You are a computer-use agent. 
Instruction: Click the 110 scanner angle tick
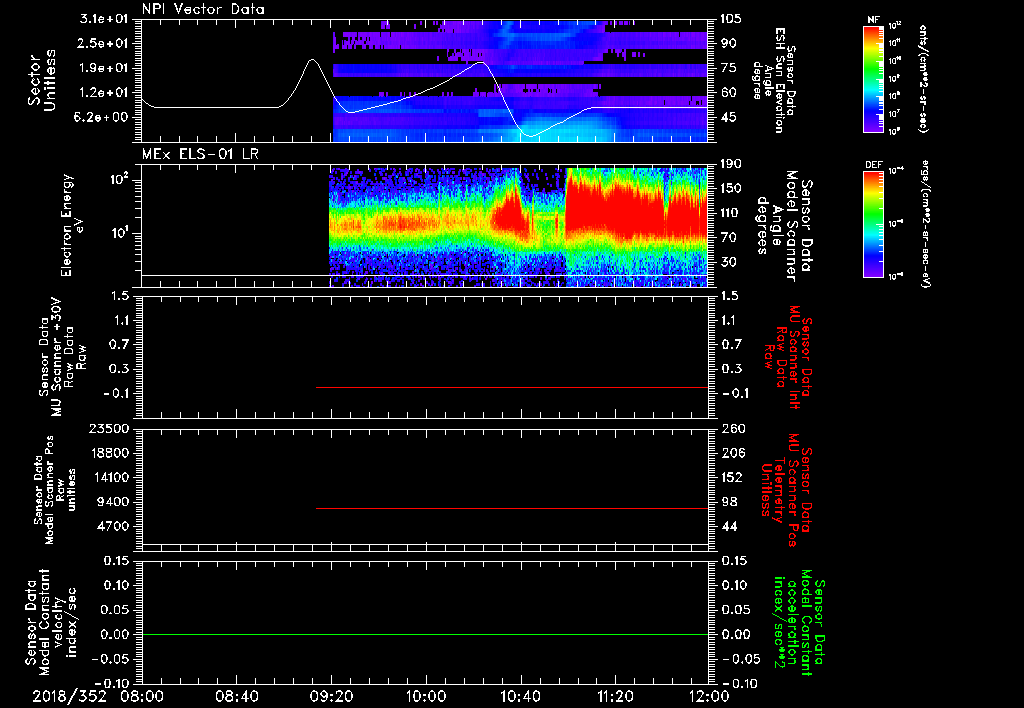point(731,213)
